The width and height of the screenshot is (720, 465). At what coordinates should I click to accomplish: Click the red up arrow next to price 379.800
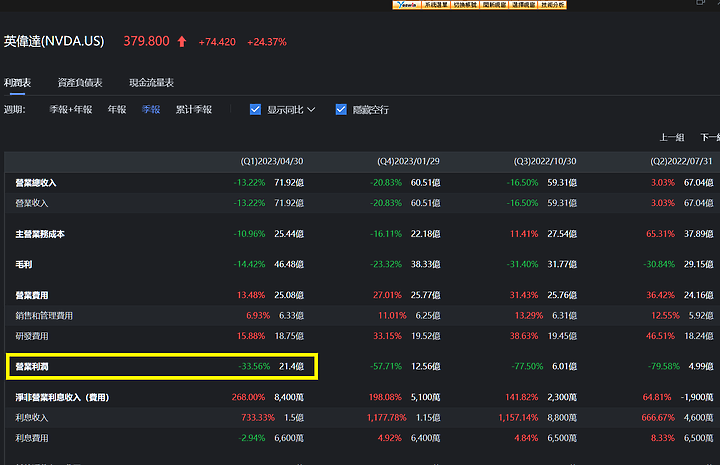tap(182, 41)
